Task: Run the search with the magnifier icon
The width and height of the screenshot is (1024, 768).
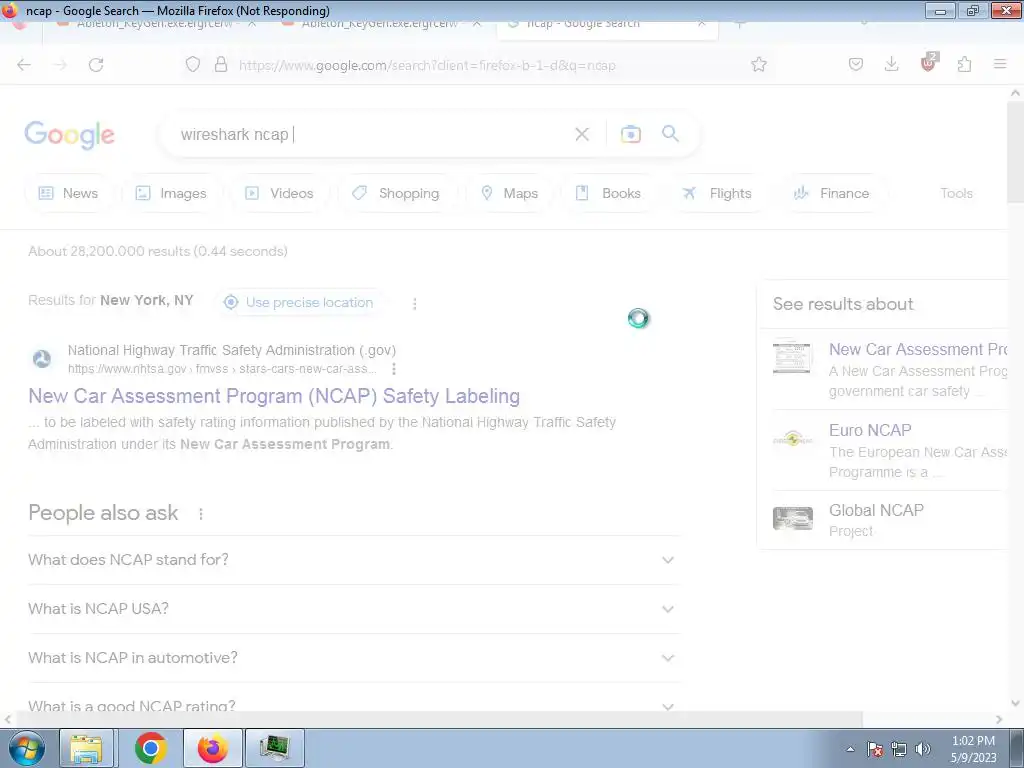Action: click(x=670, y=134)
